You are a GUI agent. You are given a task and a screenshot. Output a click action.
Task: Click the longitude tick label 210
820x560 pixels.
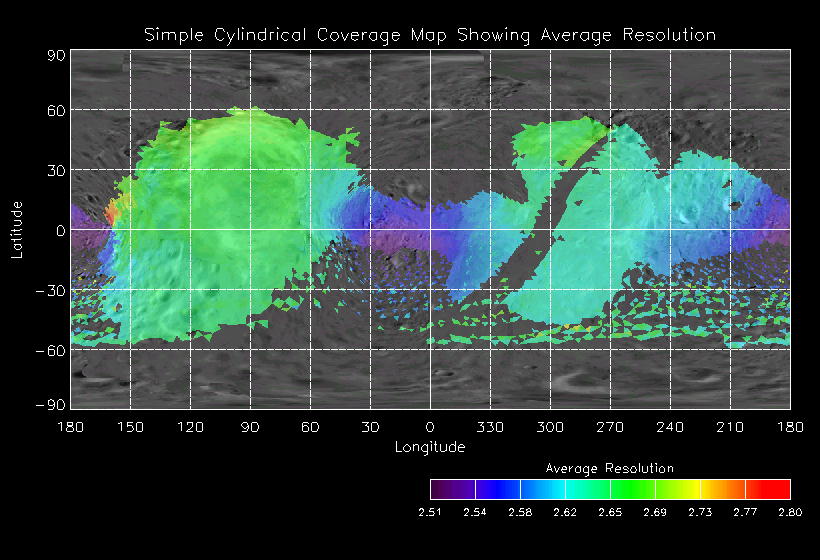click(730, 427)
